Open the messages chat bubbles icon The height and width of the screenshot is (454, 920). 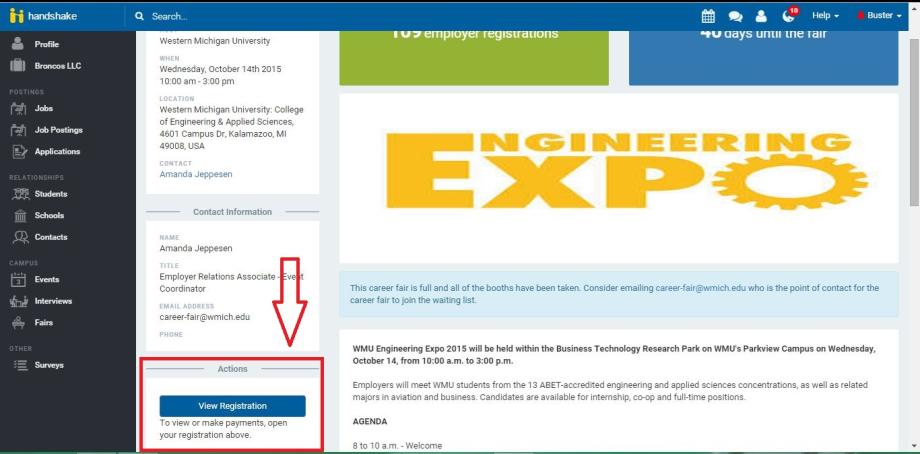point(735,16)
